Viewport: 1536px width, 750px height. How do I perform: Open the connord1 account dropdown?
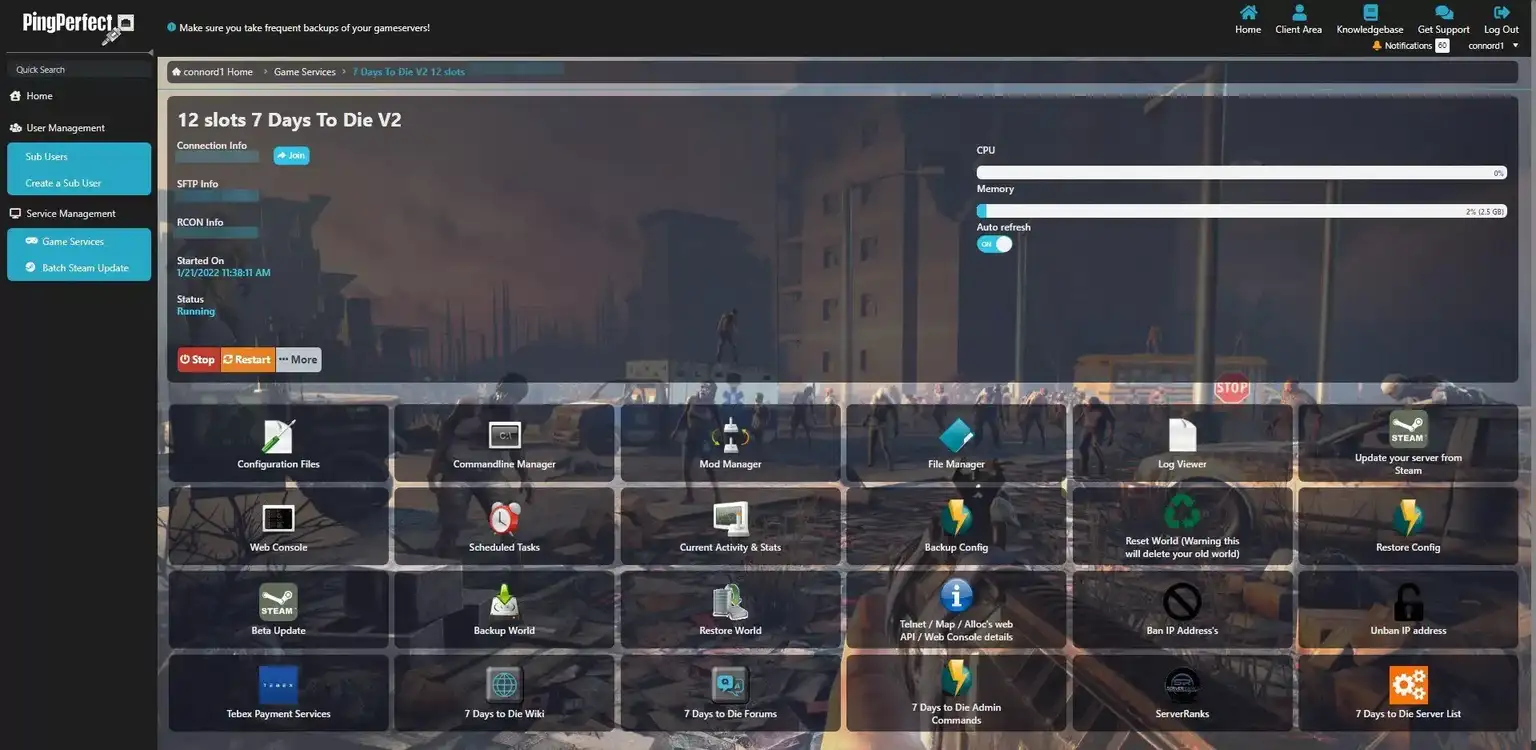pos(1493,46)
